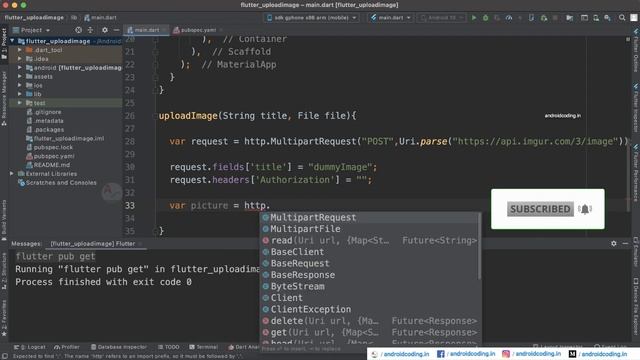The height and width of the screenshot is (360, 640).
Task: Place cursor after http. on line 33
Action: pyautogui.click(x=270, y=205)
